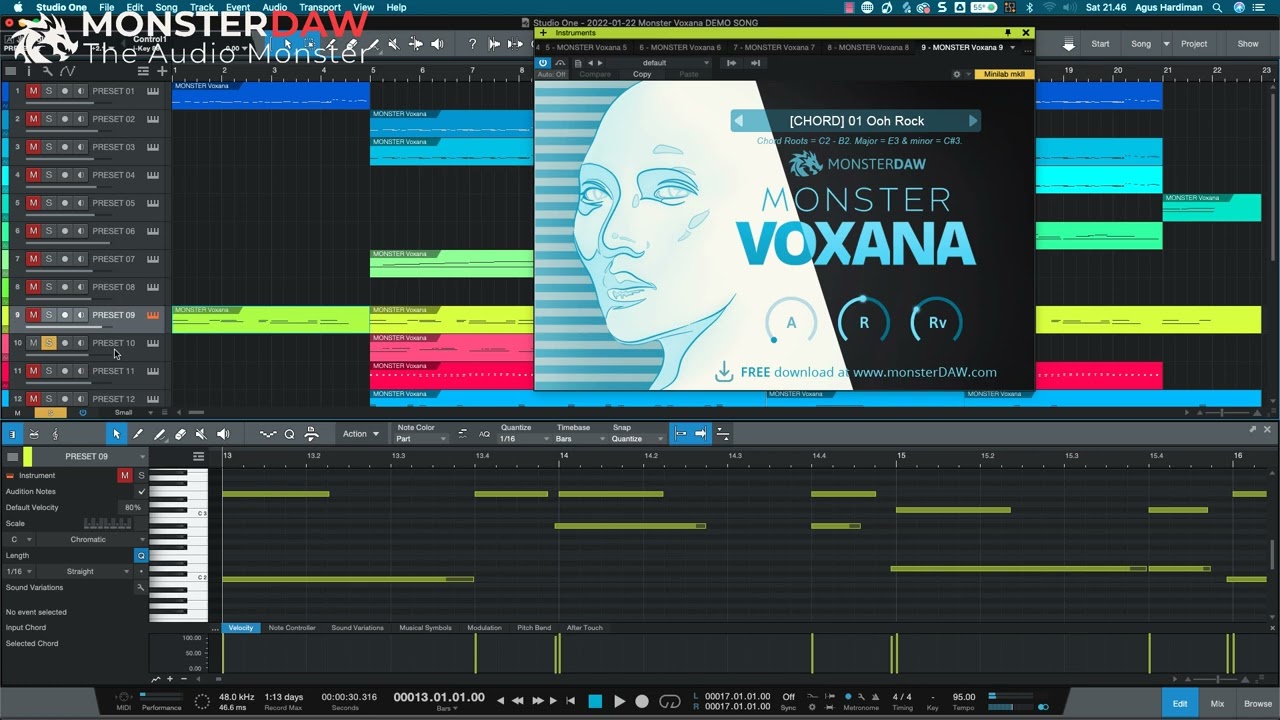This screenshot has height=720, width=1280.
Task: Open Straight length dropdown
Action: (x=85, y=571)
